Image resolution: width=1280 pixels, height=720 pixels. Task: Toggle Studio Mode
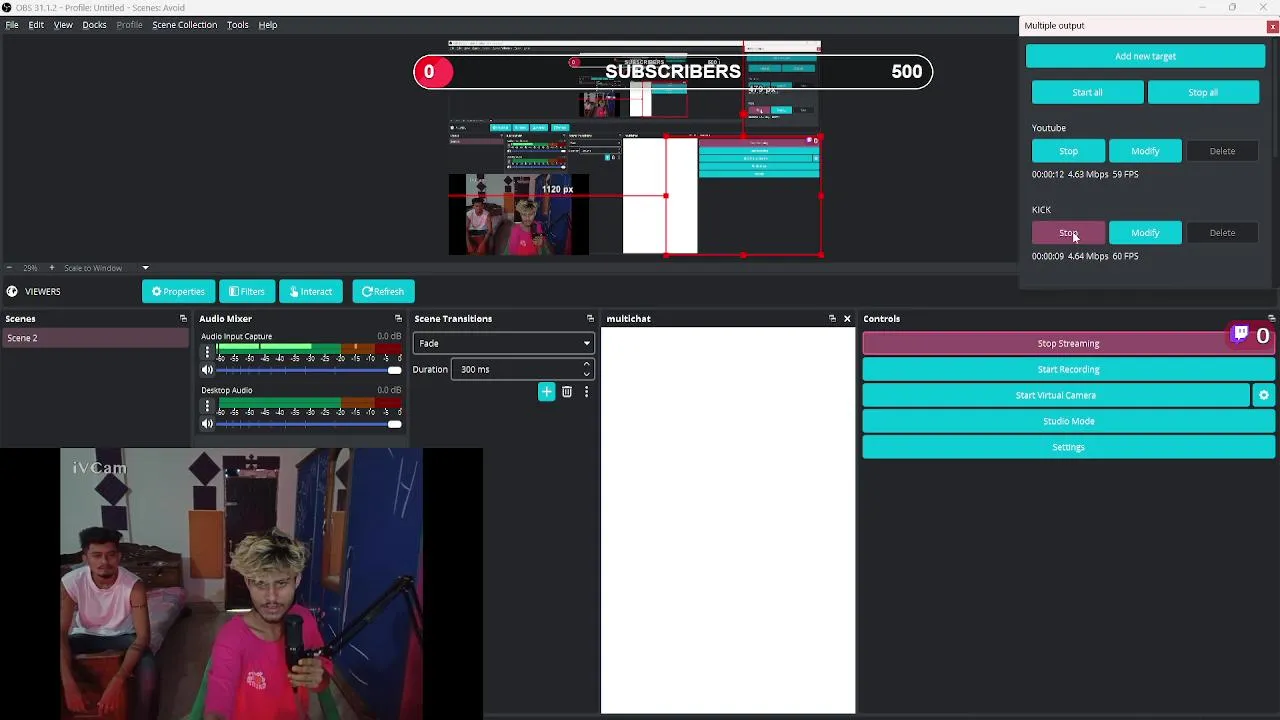click(1068, 421)
